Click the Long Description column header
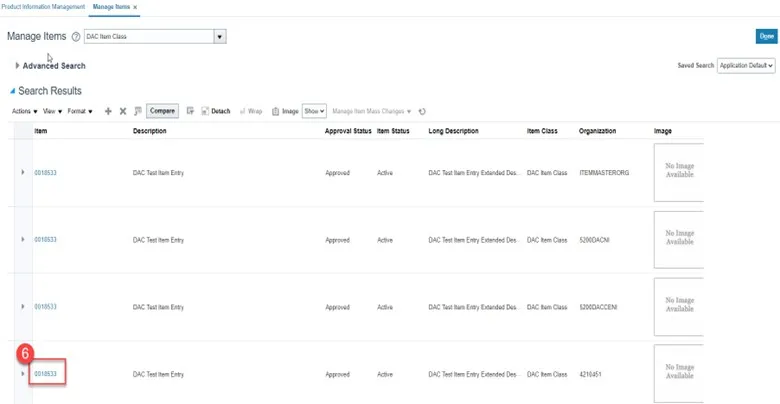Image resolution: width=780 pixels, height=404 pixels. coord(453,131)
